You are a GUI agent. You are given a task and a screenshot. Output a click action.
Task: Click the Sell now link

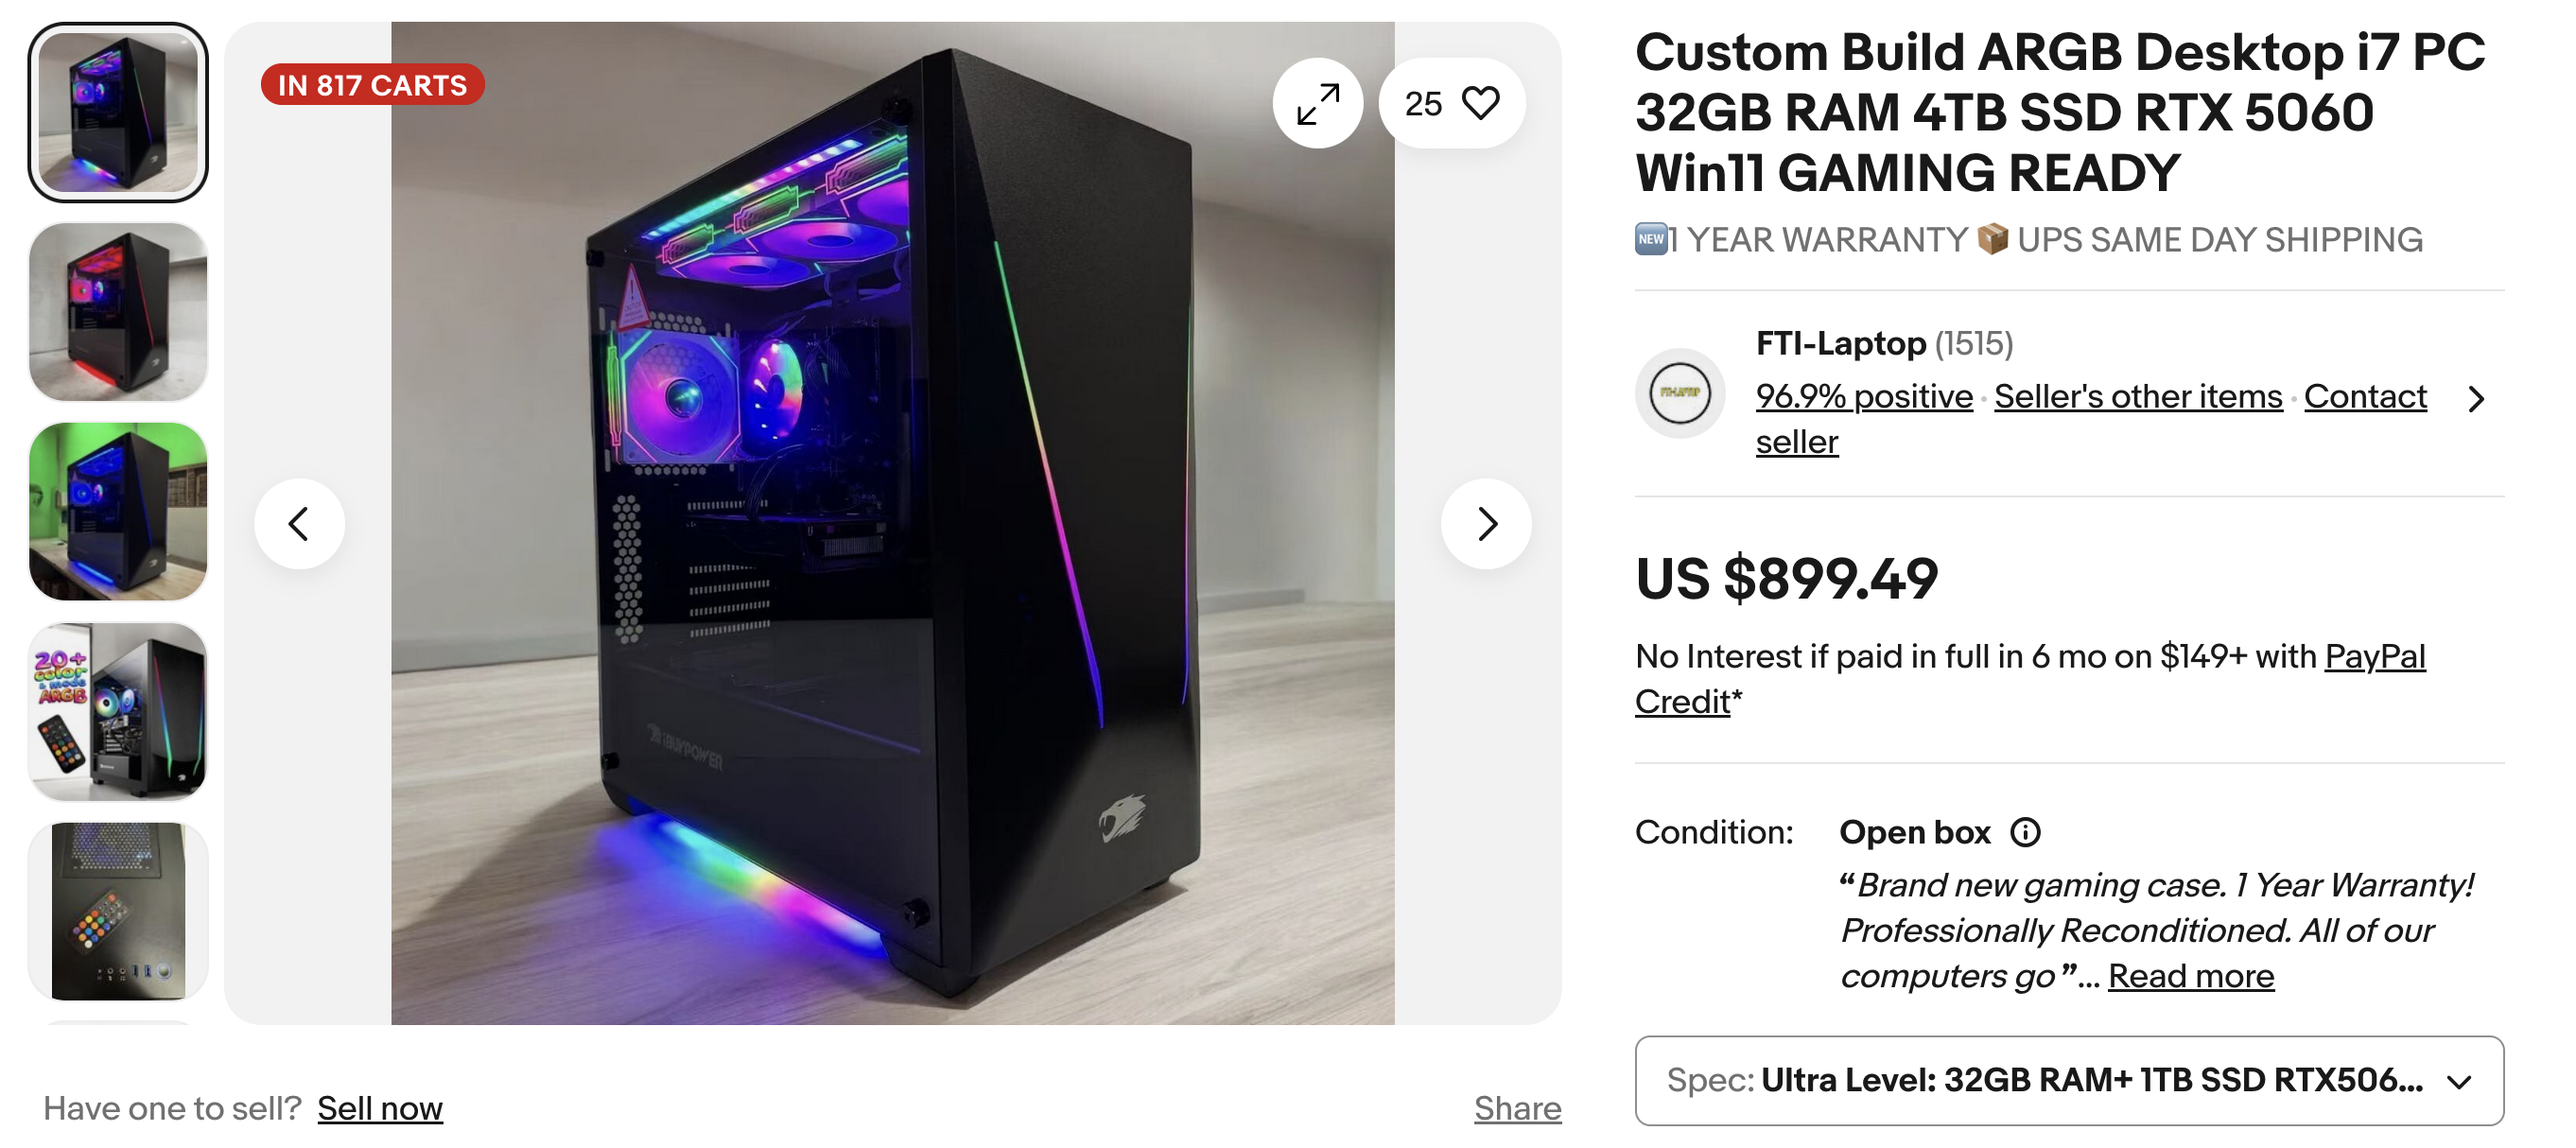380,1108
